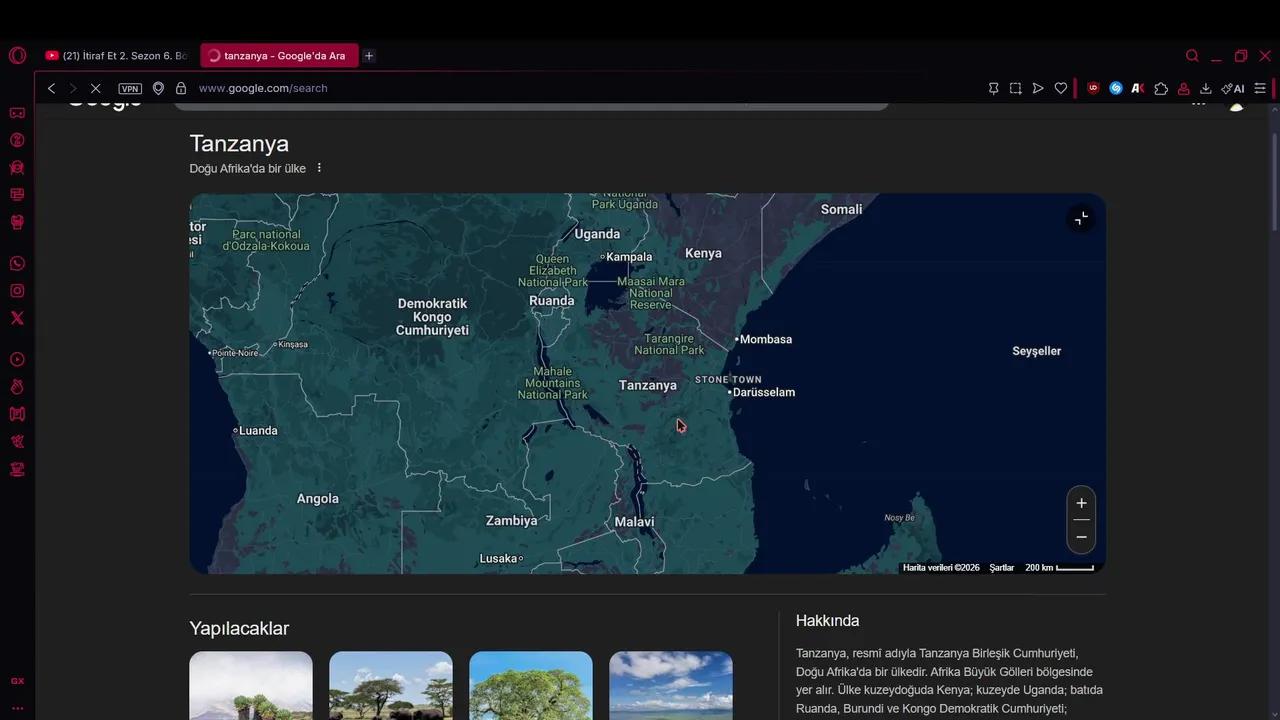The height and width of the screenshot is (720, 1280).
Task: Open the third Yapılacaklar tree thumbnail
Action: point(531,686)
